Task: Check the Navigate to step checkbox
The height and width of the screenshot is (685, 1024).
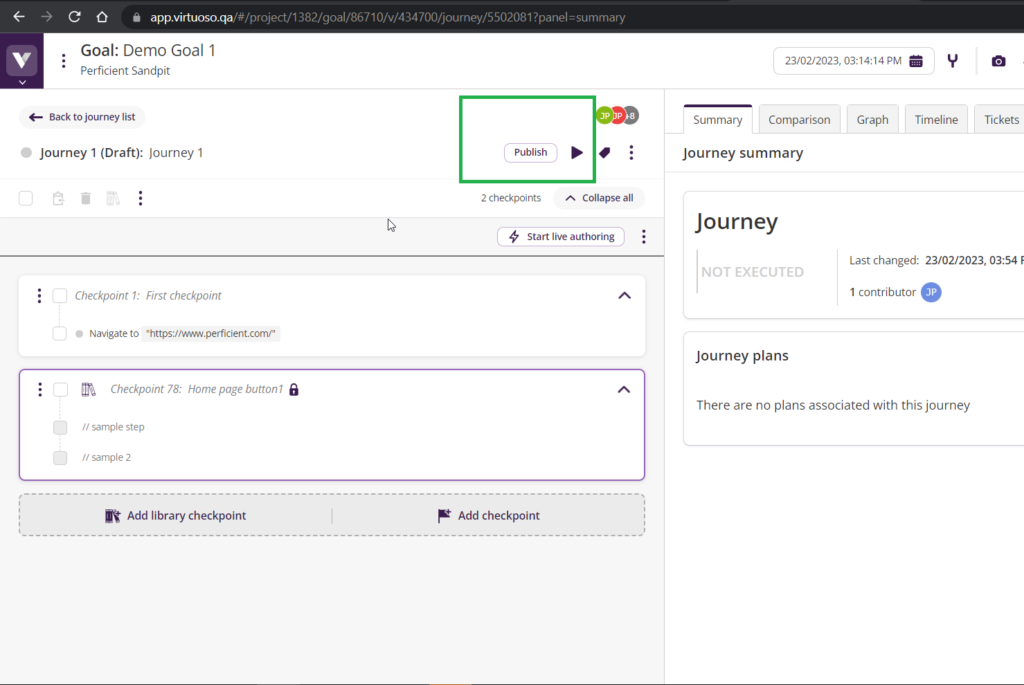Action: pyautogui.click(x=60, y=334)
